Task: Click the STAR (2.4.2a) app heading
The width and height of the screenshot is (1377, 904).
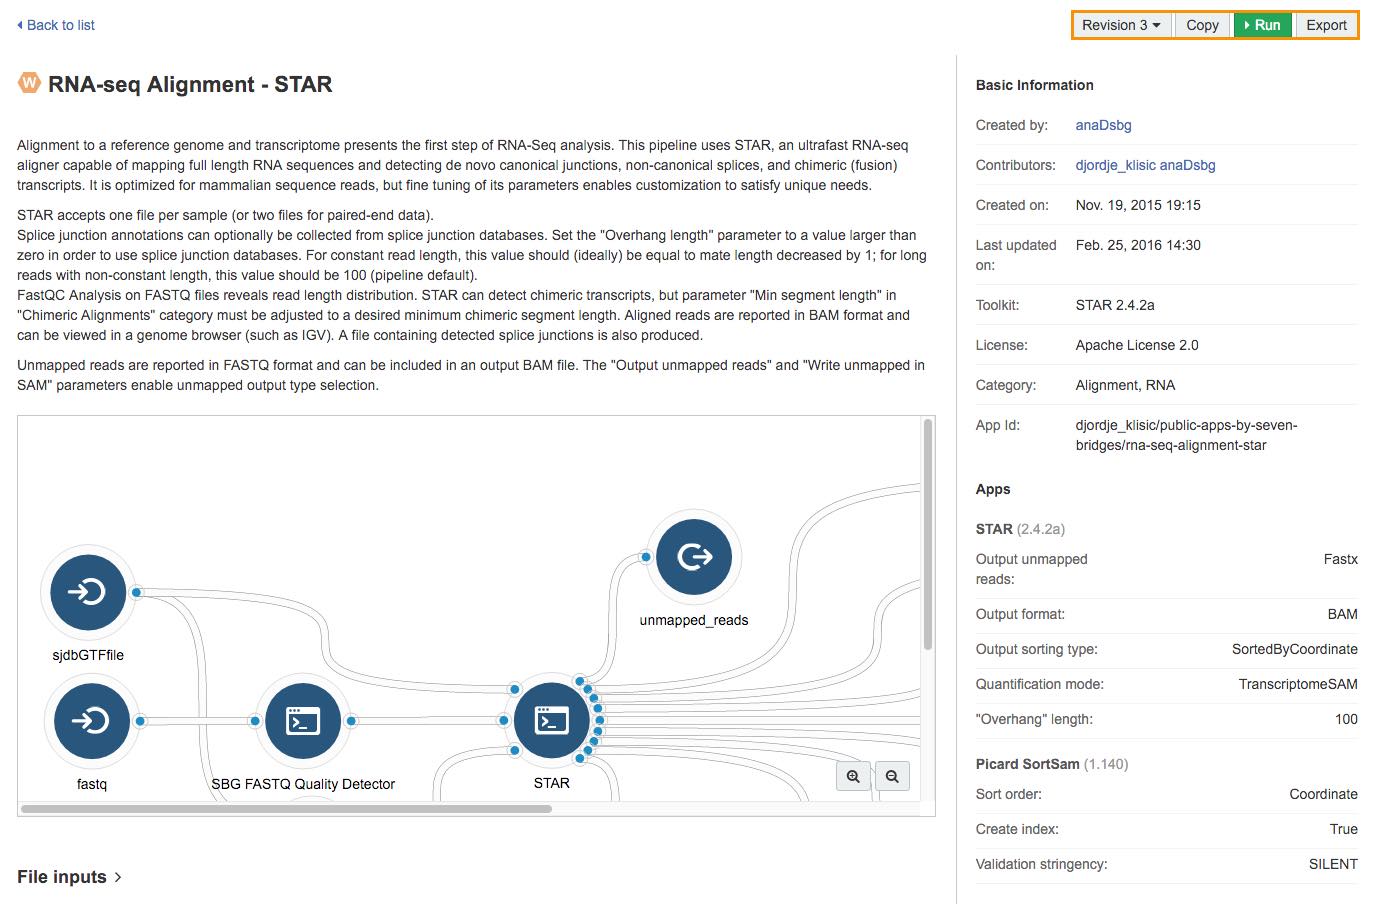Action: tap(1020, 529)
